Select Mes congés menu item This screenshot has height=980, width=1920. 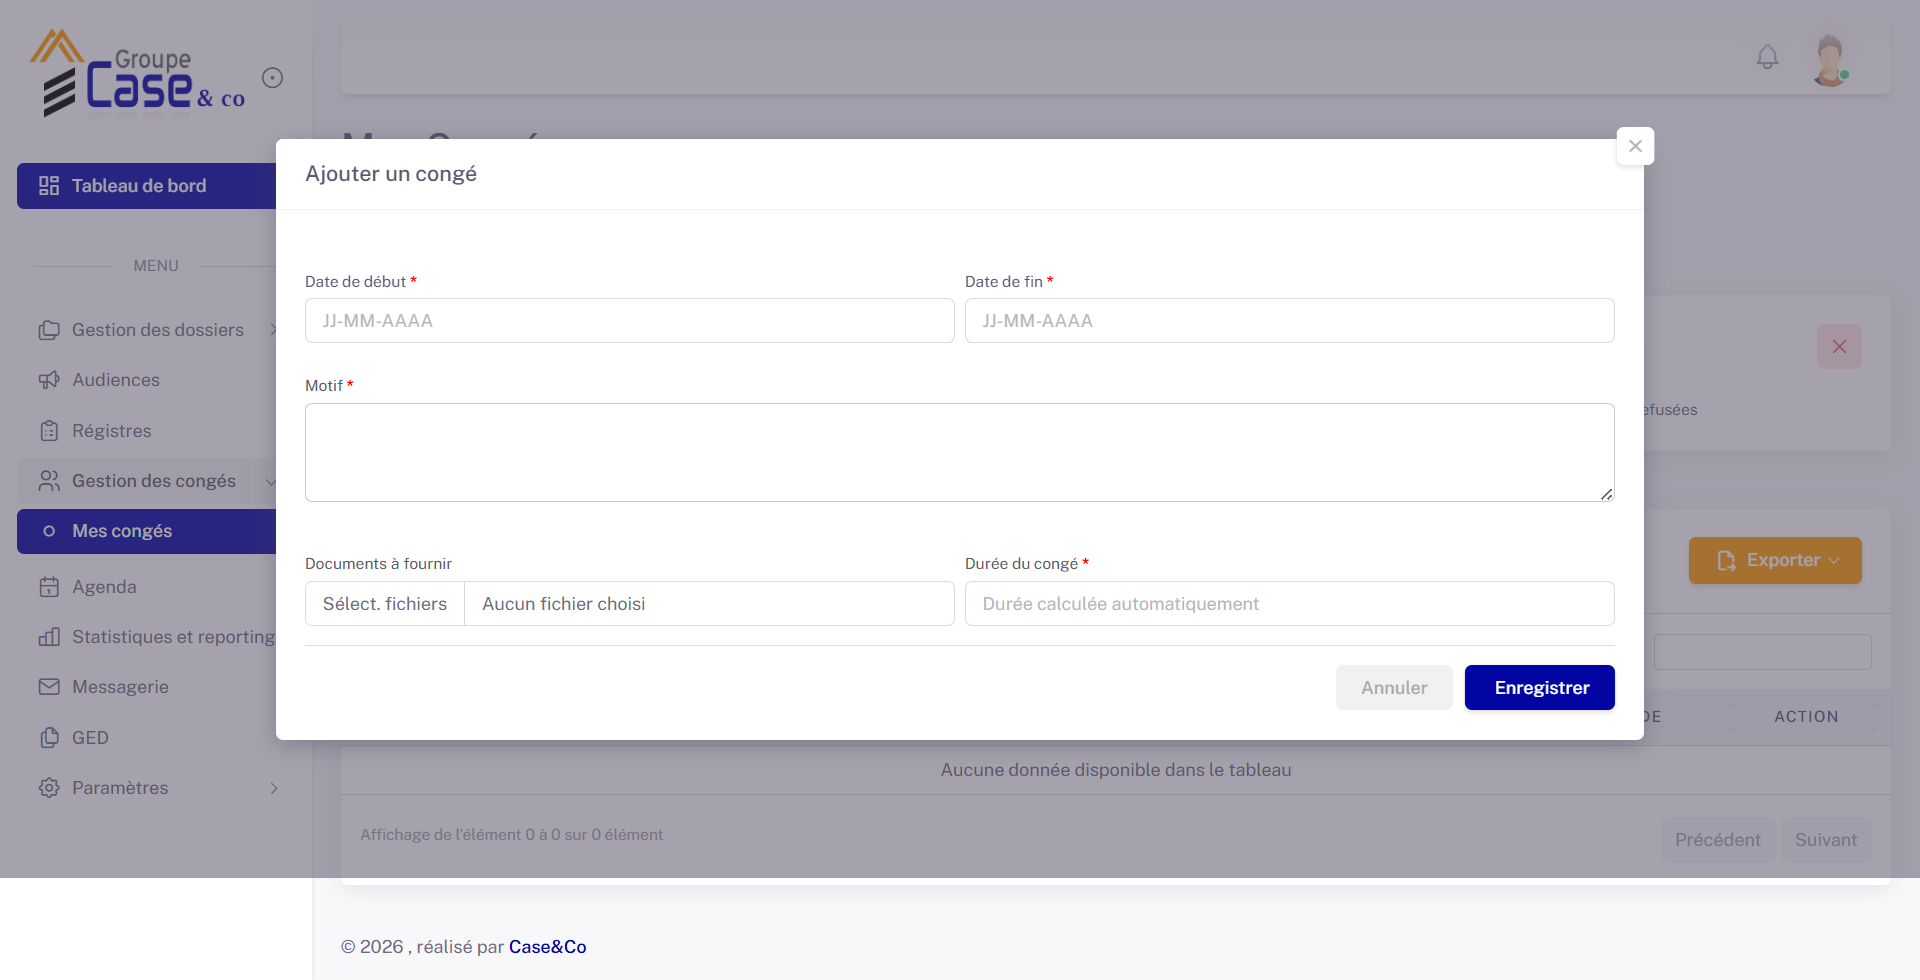pyautogui.click(x=147, y=531)
